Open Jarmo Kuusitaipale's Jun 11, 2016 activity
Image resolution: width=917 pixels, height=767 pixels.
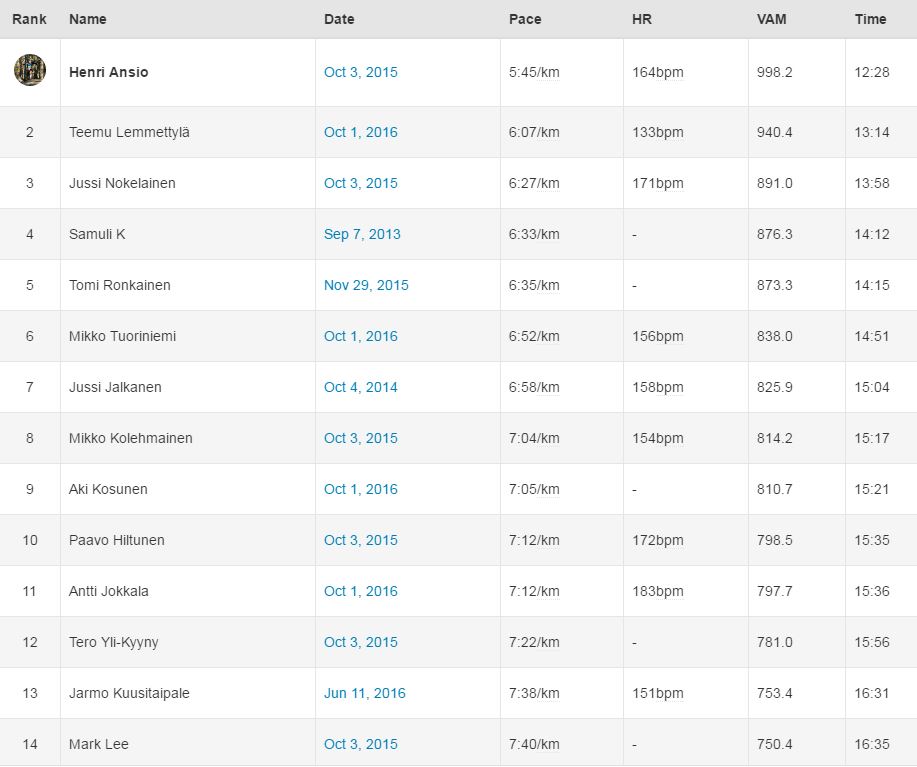coord(364,693)
